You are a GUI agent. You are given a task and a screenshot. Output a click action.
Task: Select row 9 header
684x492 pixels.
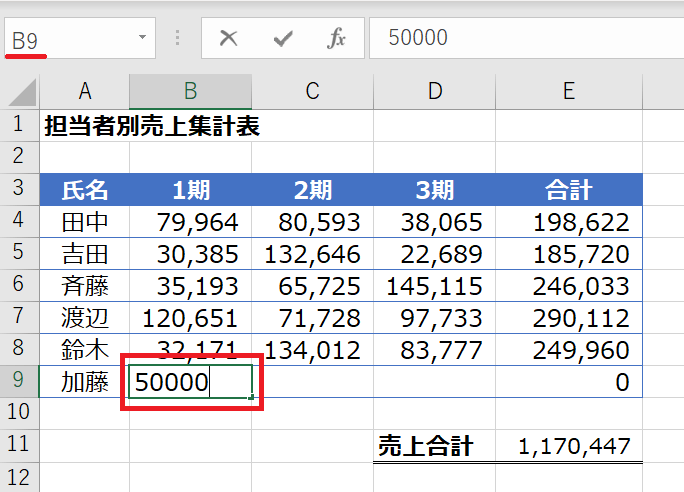point(19,381)
